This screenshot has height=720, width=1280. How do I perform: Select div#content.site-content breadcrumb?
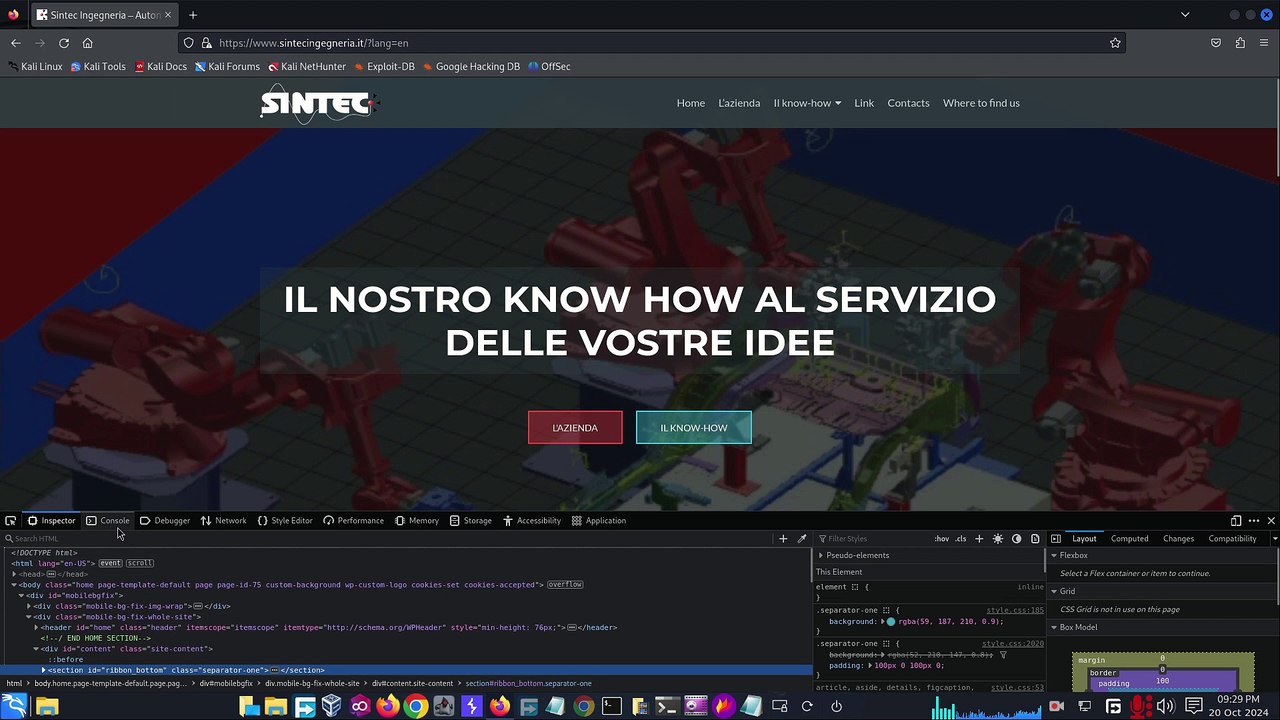click(412, 684)
